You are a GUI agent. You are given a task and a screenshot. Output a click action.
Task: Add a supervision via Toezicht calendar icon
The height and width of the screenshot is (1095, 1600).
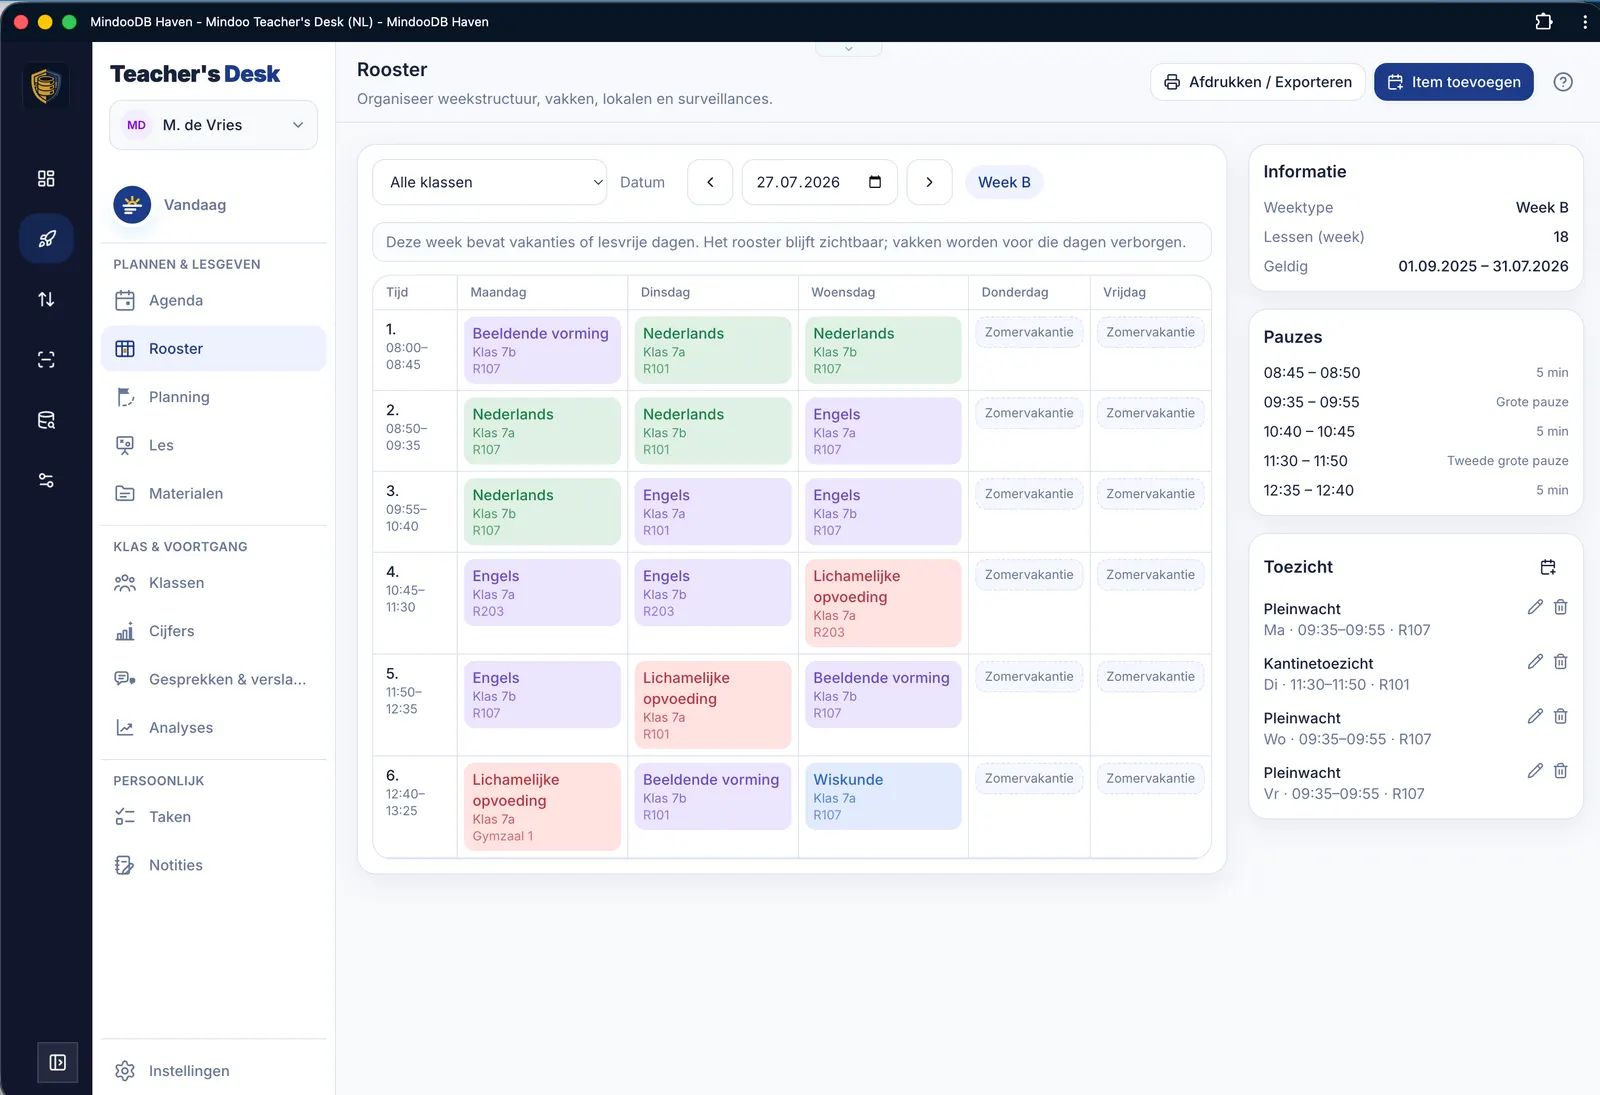pos(1548,567)
